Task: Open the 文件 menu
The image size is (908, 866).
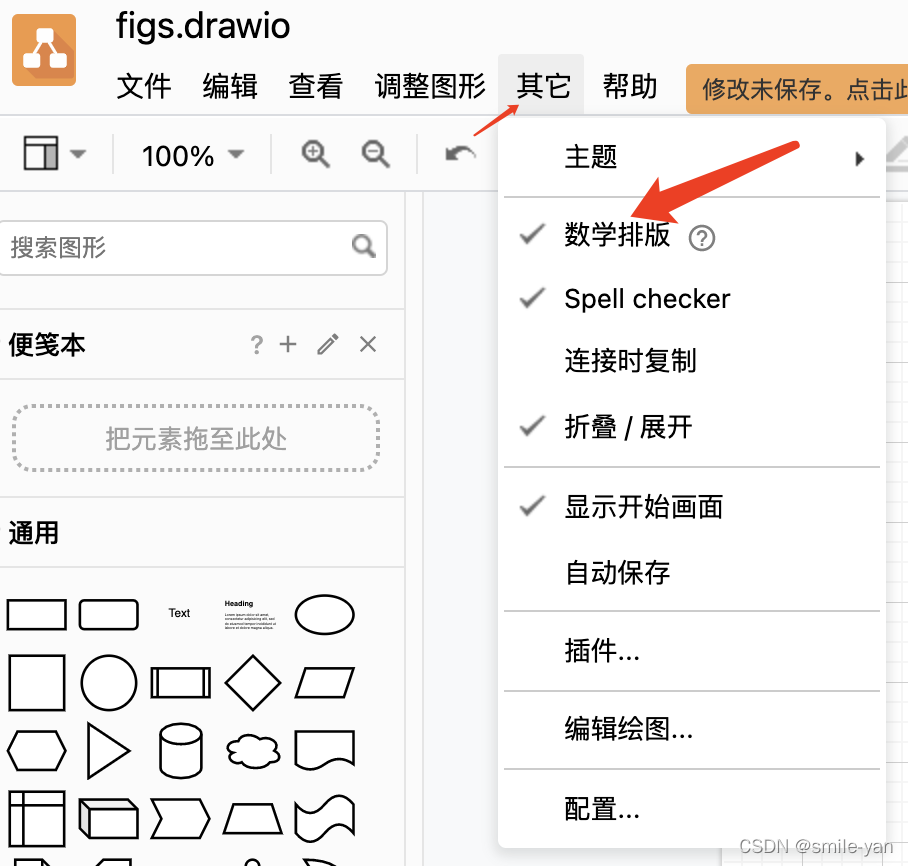Action: pyautogui.click(x=144, y=86)
